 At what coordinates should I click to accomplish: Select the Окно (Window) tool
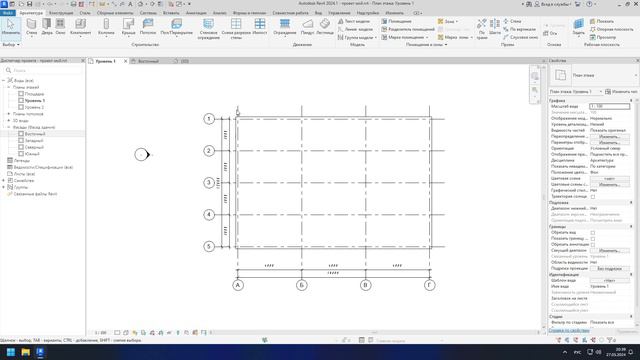pyautogui.click(x=60, y=27)
